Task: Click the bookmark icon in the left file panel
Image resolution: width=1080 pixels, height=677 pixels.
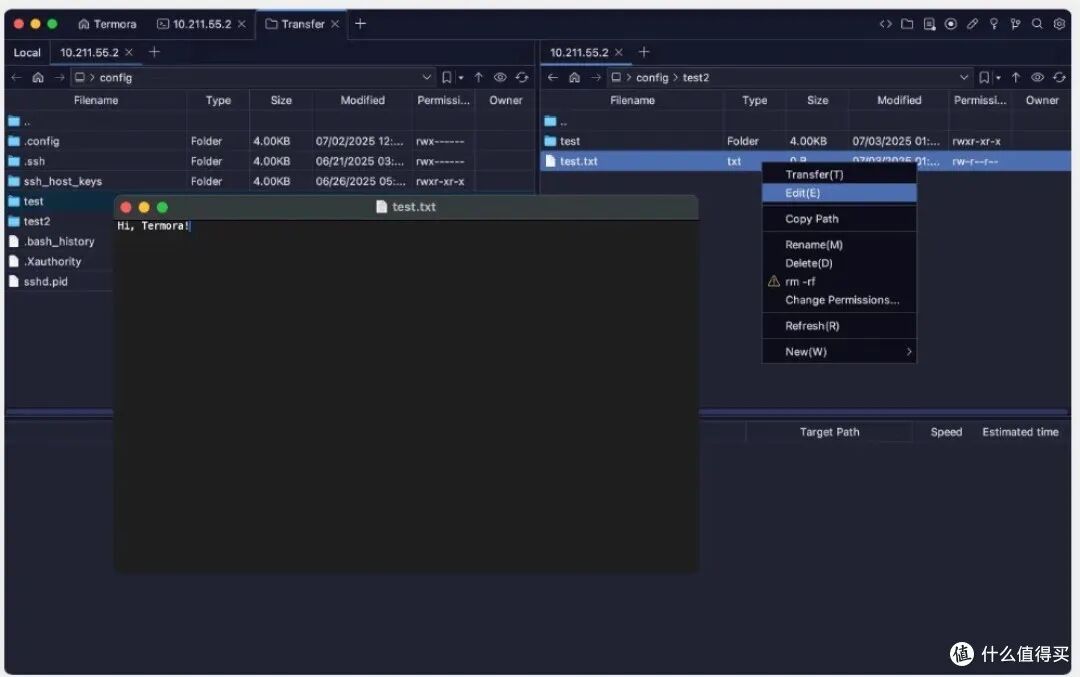Action: [448, 77]
